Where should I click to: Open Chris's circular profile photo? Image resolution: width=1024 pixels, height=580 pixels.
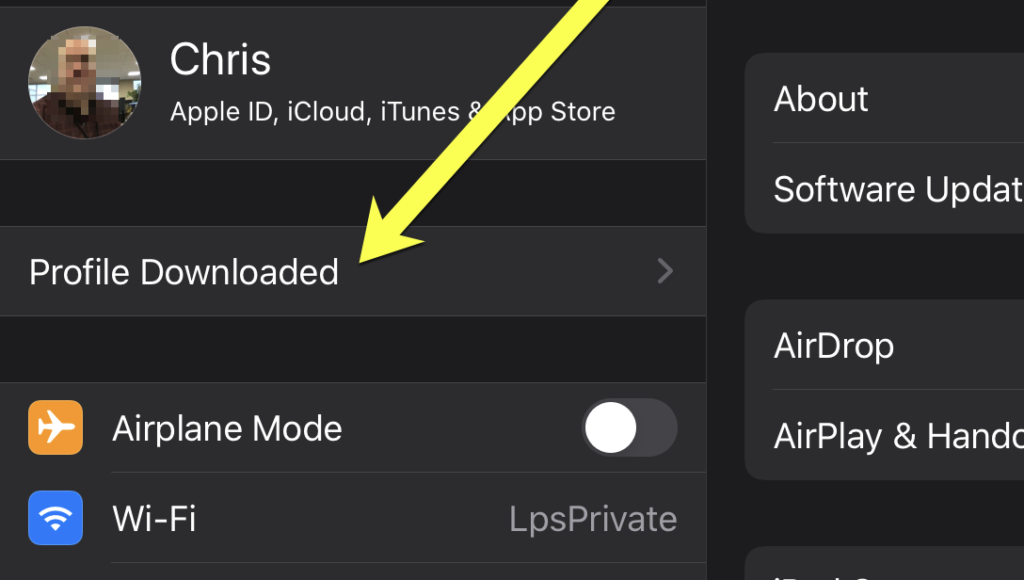pyautogui.click(x=84, y=82)
